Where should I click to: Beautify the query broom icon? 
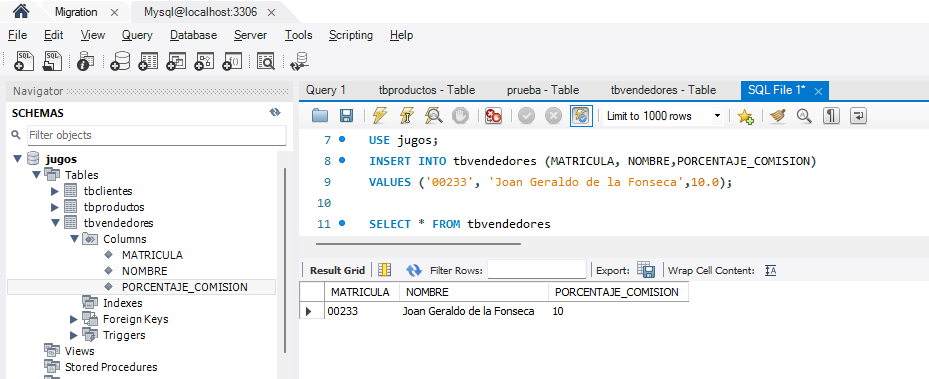(777, 115)
